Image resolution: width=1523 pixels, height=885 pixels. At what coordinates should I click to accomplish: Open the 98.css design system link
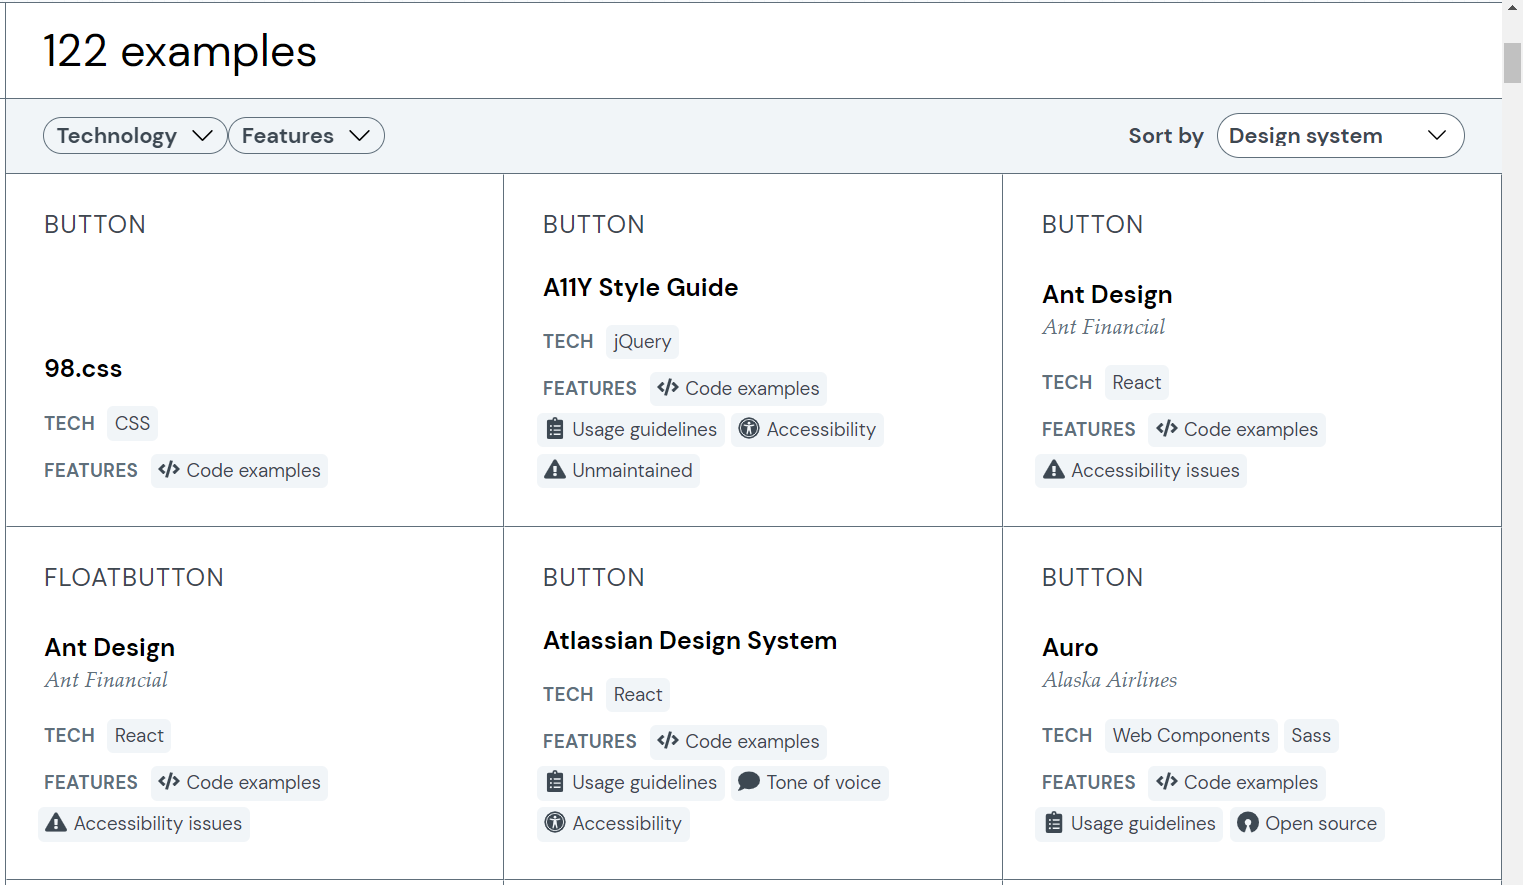click(x=83, y=369)
